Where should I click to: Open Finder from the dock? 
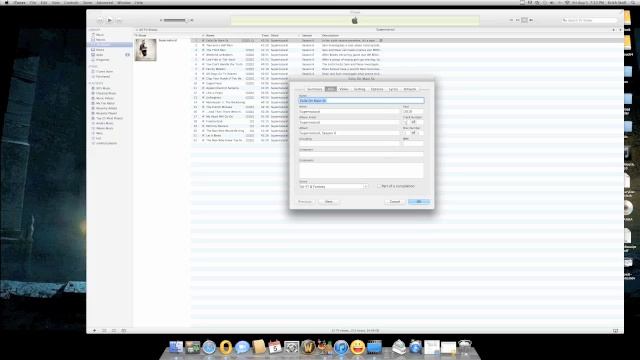pyautogui.click(x=176, y=347)
